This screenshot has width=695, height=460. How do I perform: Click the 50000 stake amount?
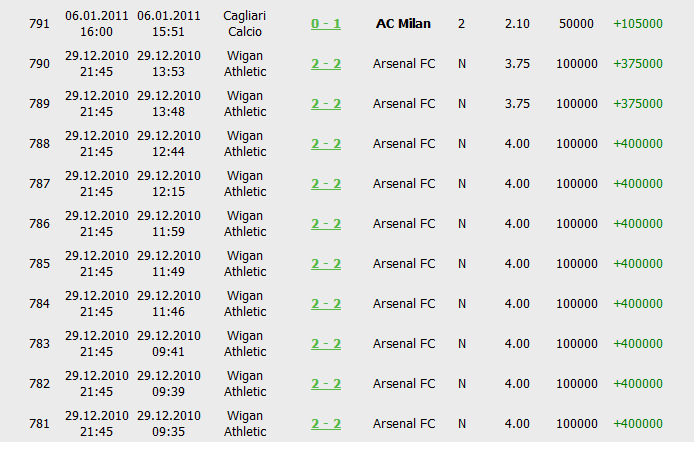(577, 24)
